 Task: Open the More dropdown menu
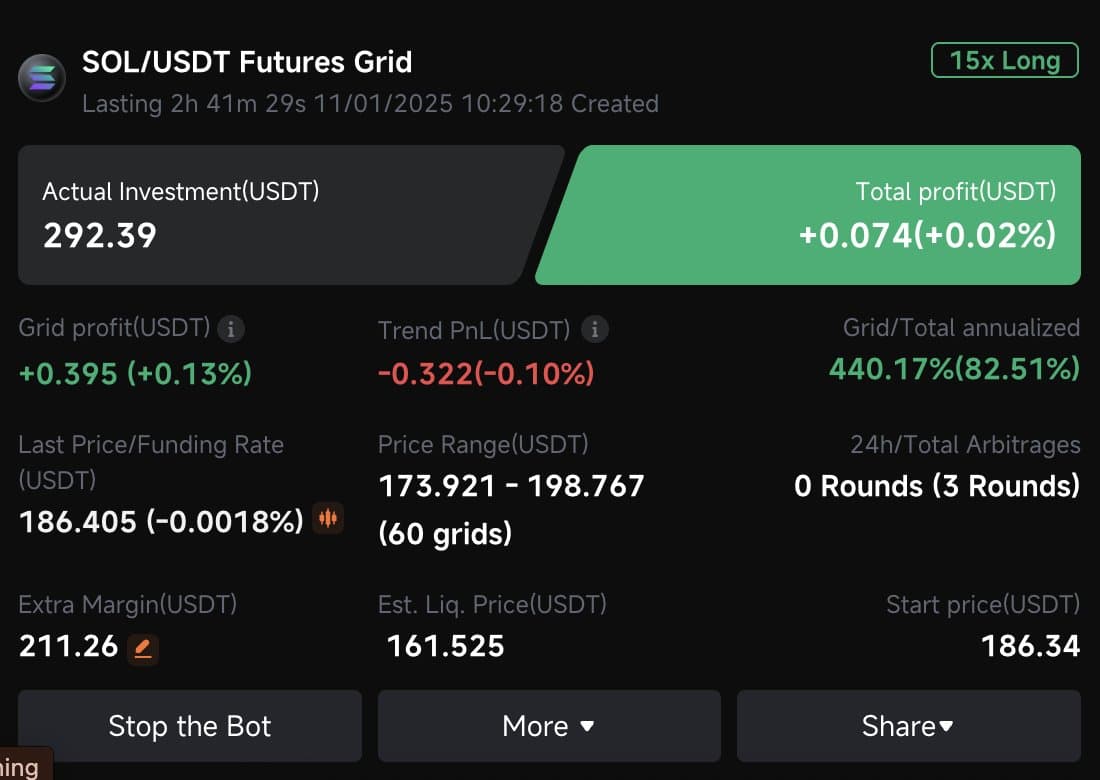point(548,726)
